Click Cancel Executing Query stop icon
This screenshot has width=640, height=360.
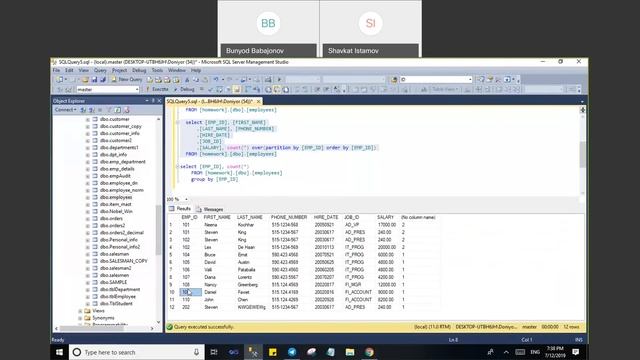[x=202, y=89]
